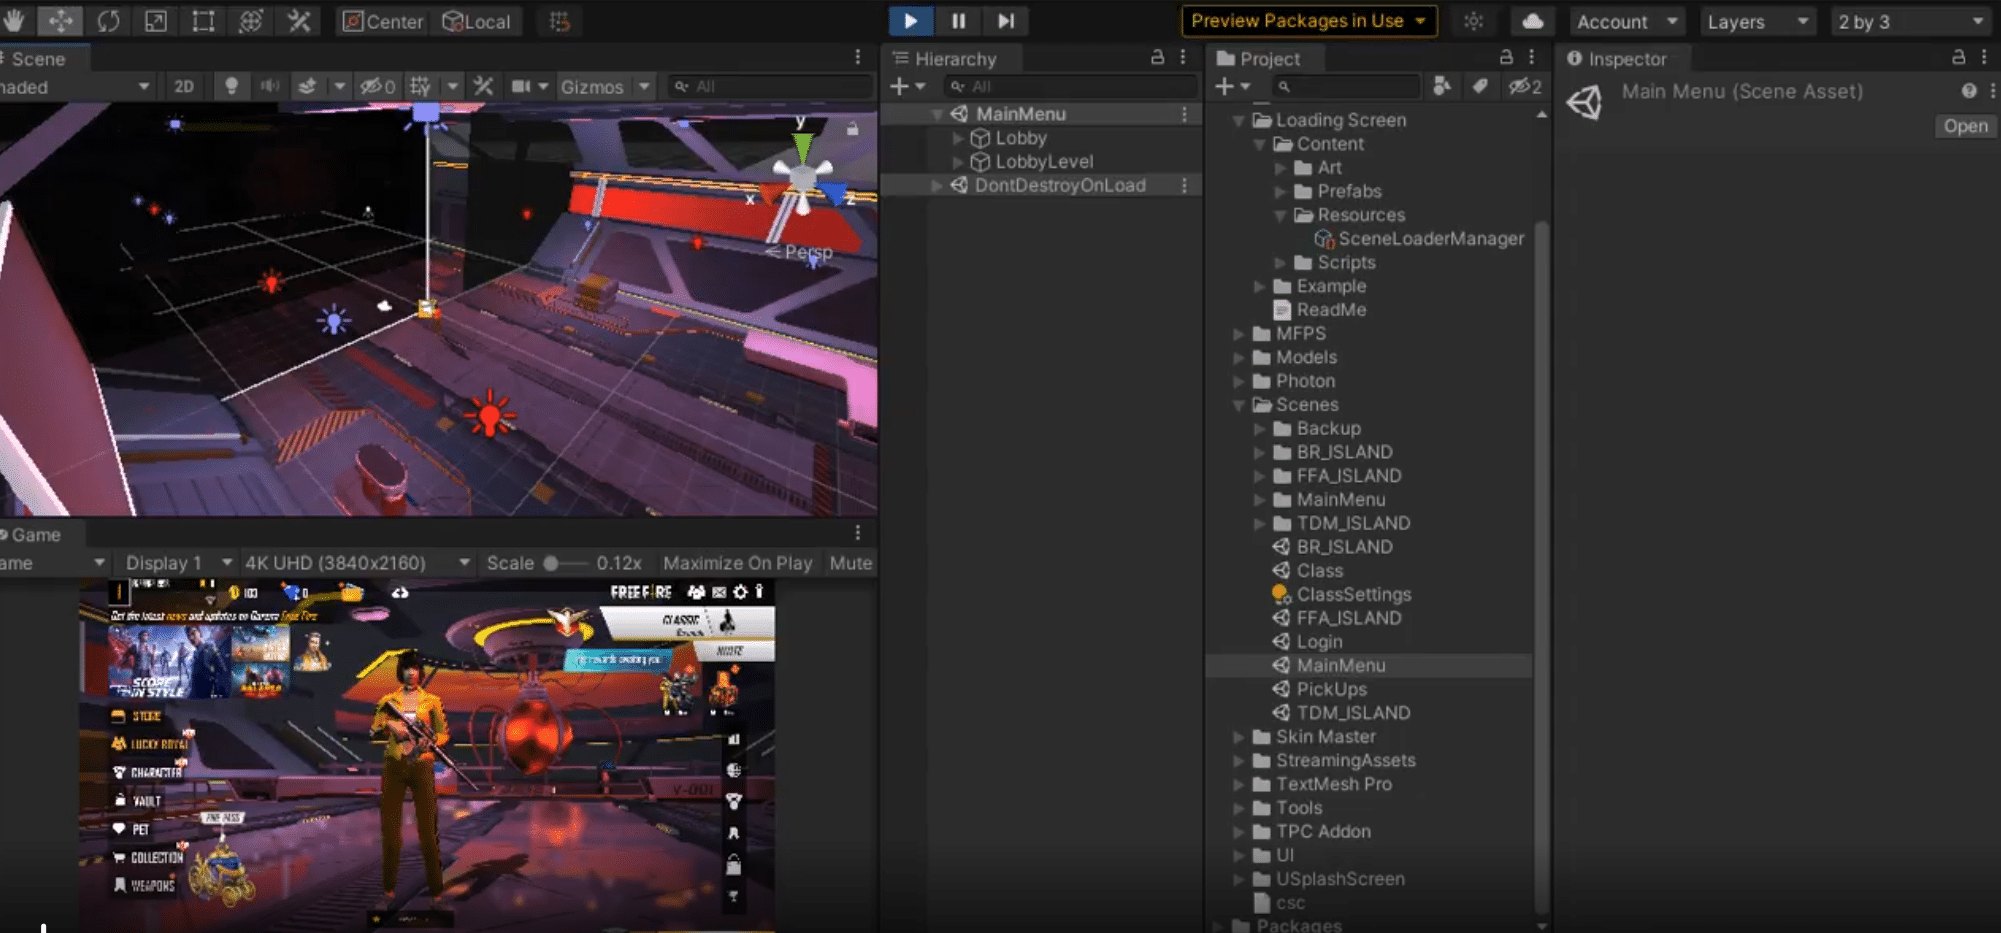
Task: Toggle 2D view in Scene
Action: pos(184,87)
